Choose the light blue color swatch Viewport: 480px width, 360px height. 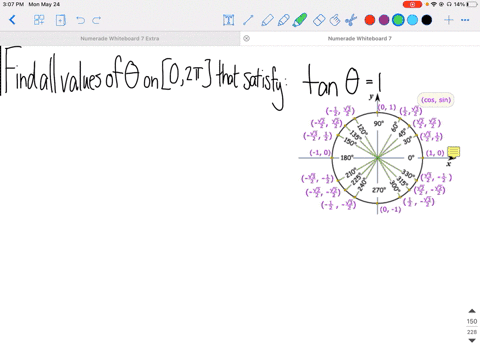[x=412, y=20]
